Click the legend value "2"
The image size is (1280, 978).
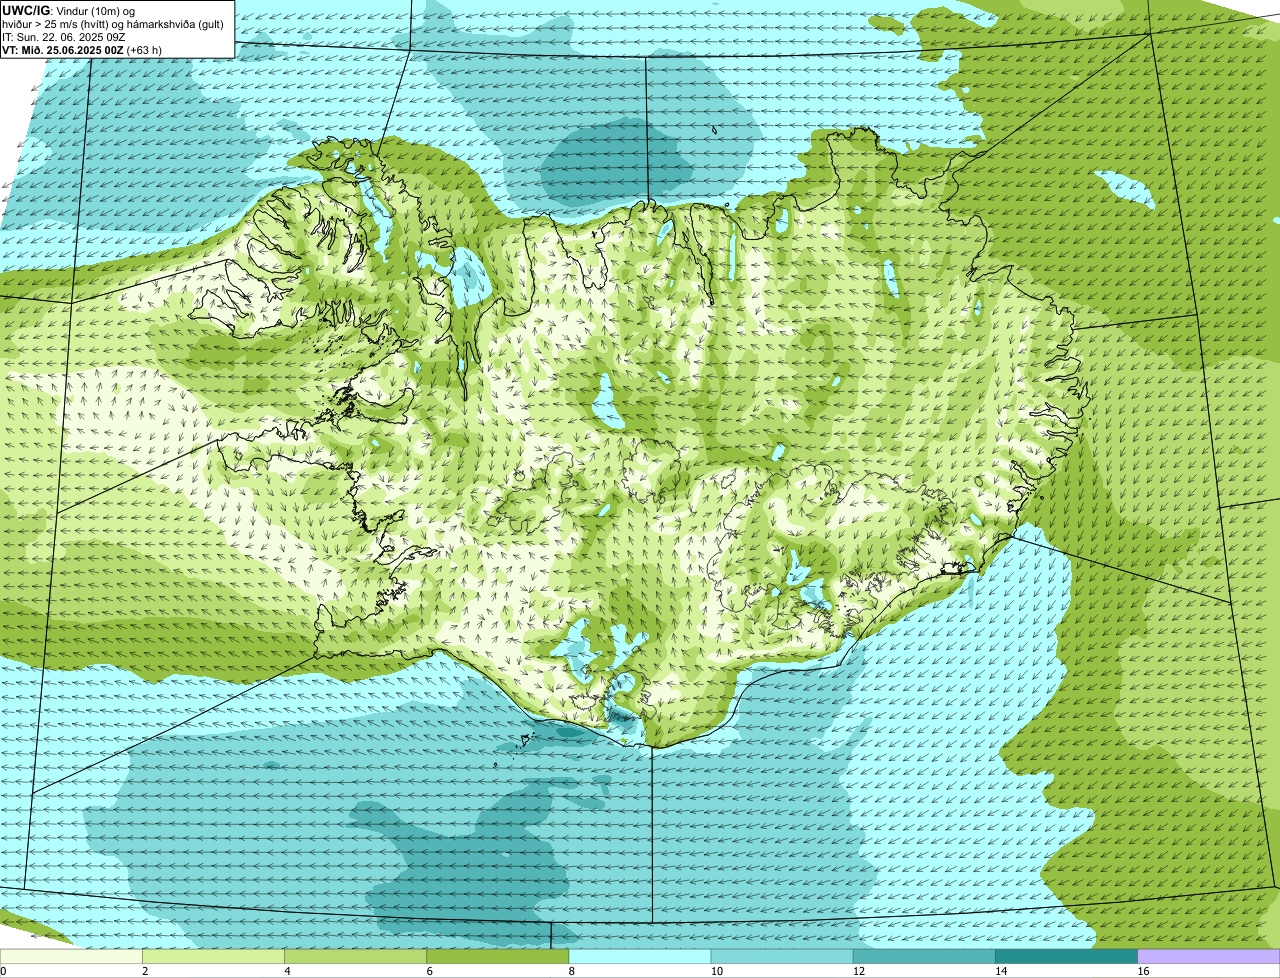[x=145, y=971]
